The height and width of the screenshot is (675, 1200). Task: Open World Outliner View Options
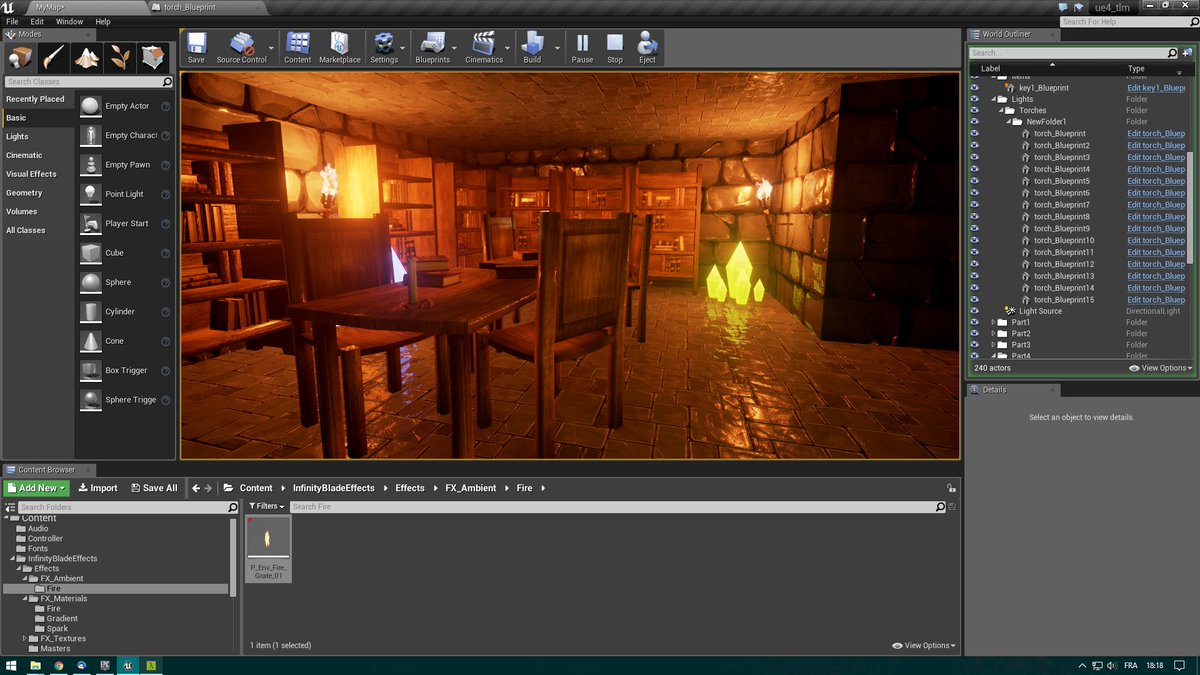pyautogui.click(x=1159, y=368)
